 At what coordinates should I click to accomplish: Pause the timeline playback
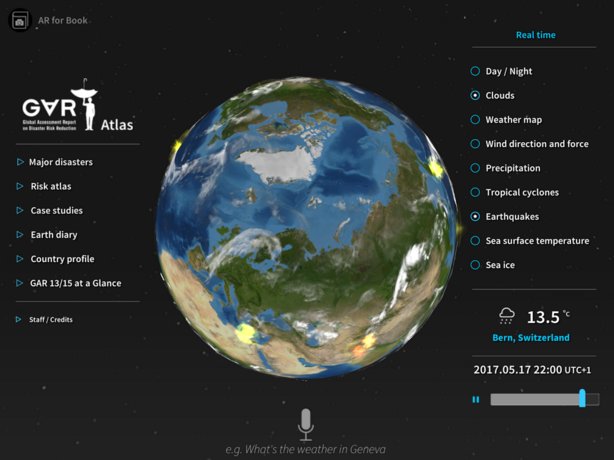point(476,400)
